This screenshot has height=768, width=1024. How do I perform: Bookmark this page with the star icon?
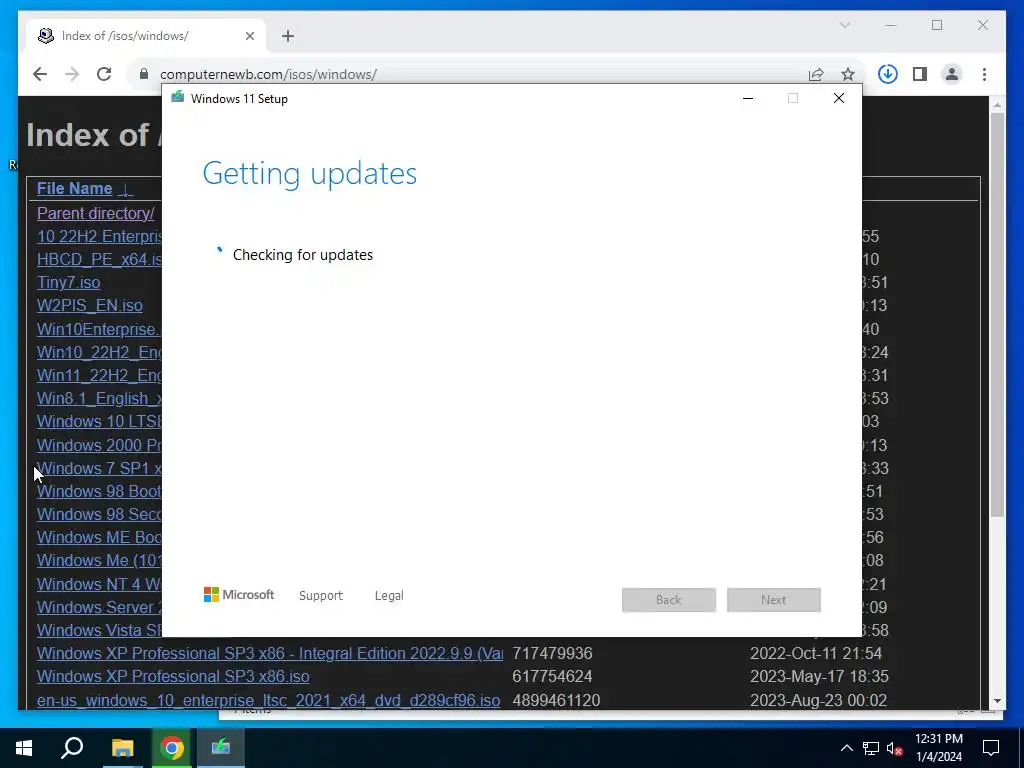pyautogui.click(x=848, y=74)
